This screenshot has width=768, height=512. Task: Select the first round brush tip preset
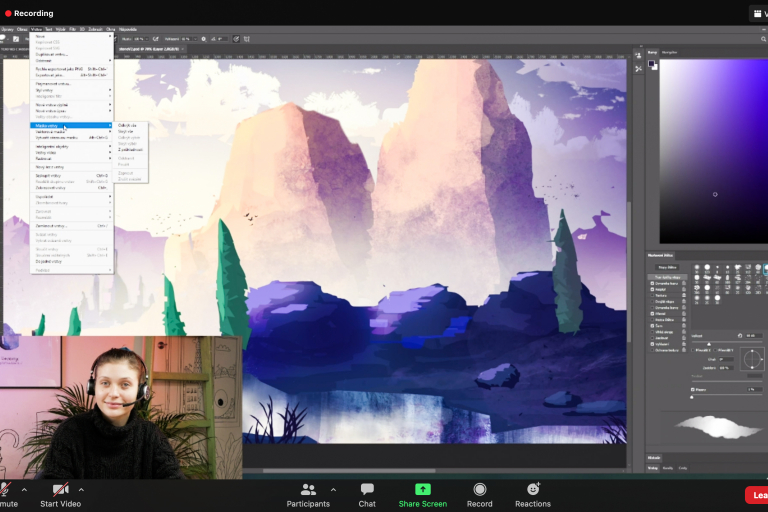pyautogui.click(x=697, y=267)
